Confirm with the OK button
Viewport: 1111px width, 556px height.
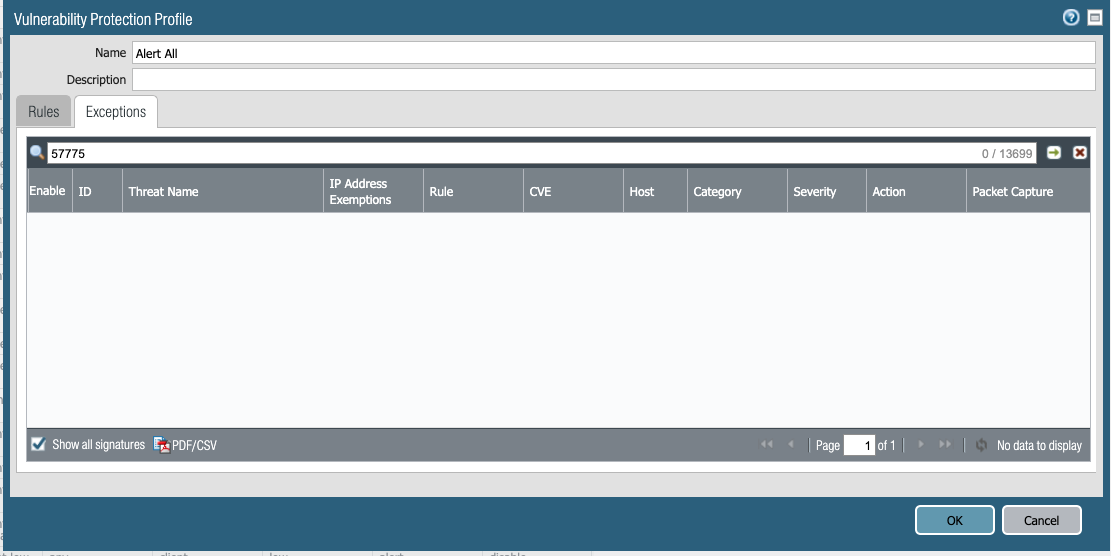click(x=954, y=520)
